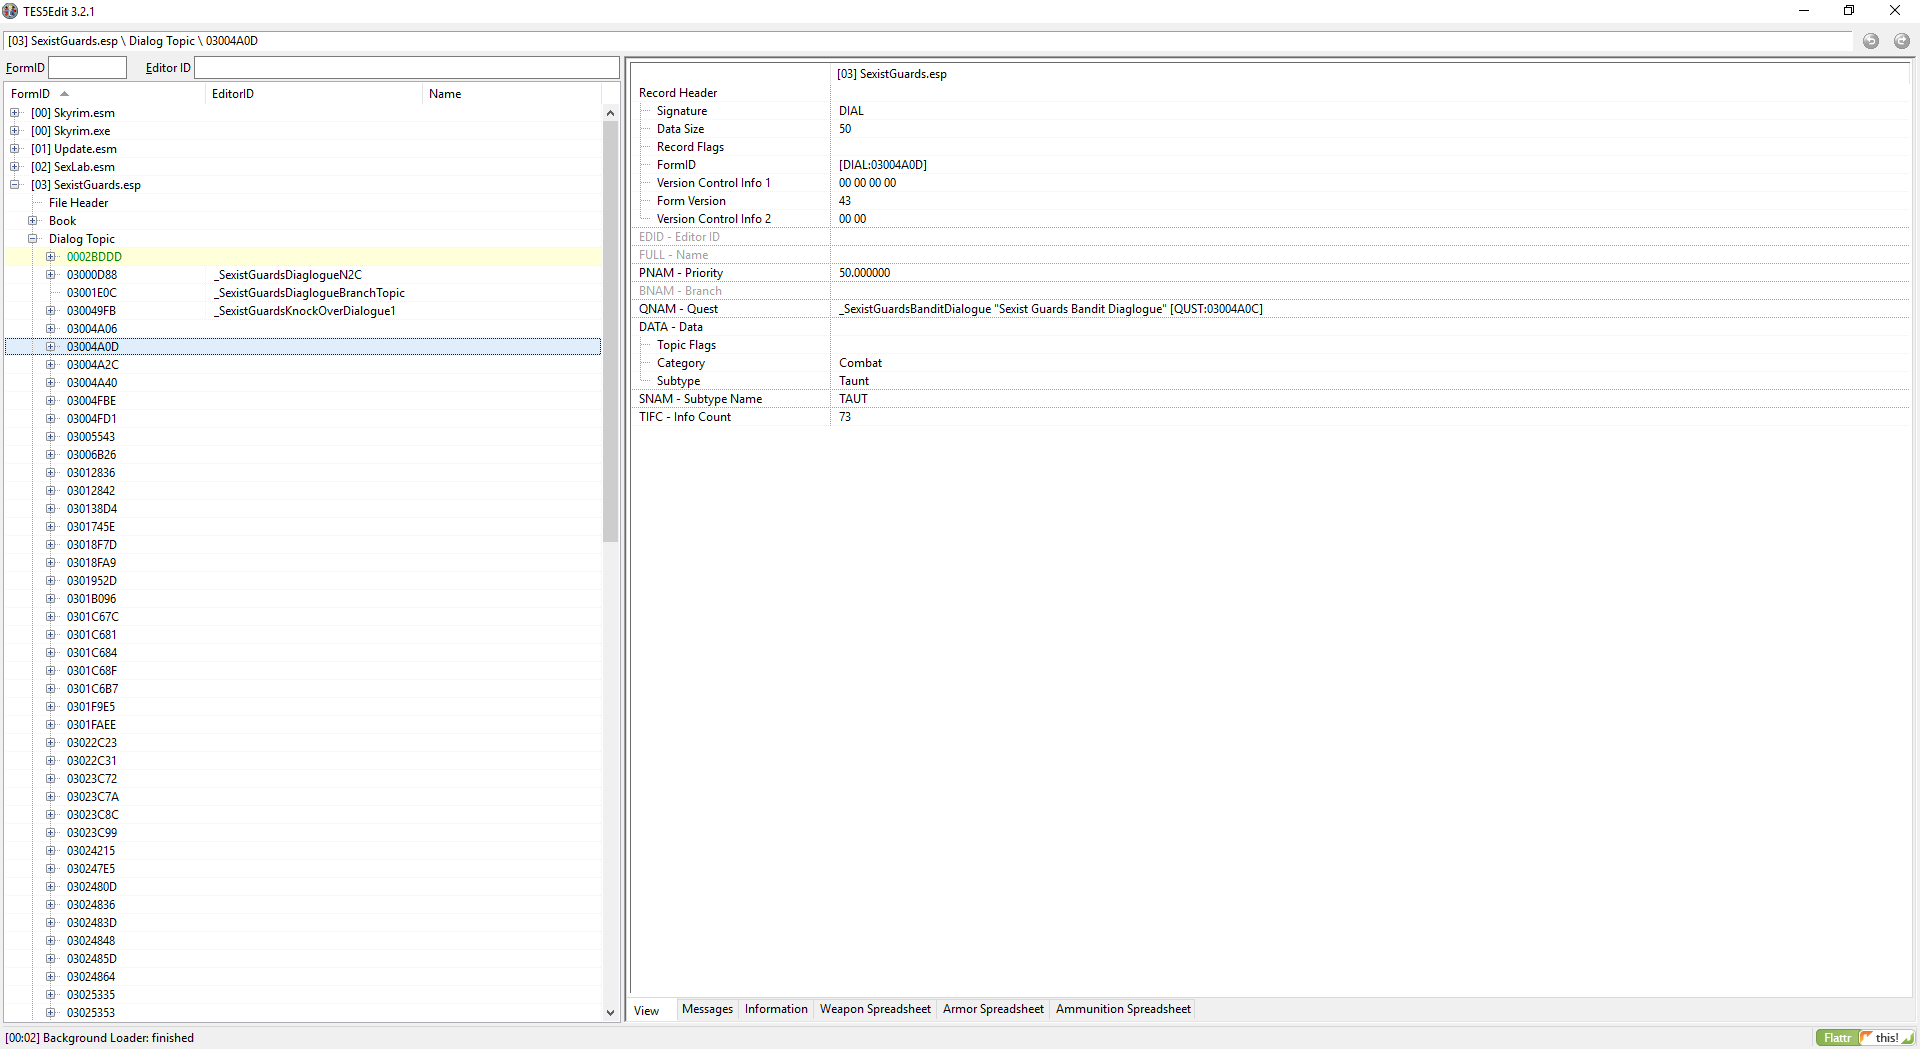The height and width of the screenshot is (1049, 1920).
Task: Click the Subtype value Taunt
Action: 854,381
